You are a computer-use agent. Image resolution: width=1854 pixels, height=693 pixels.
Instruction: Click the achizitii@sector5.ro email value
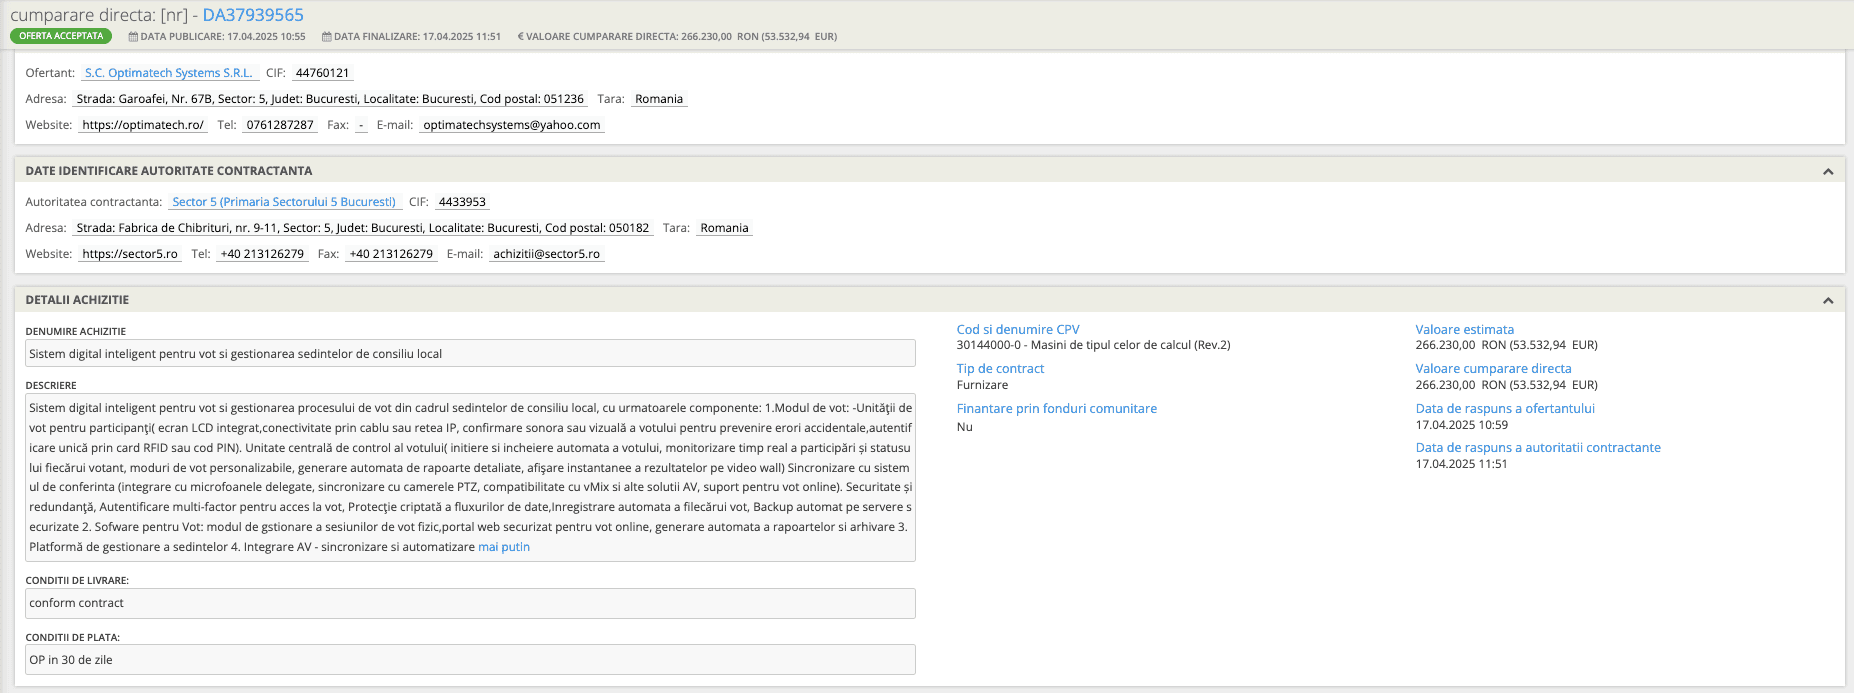coord(547,254)
